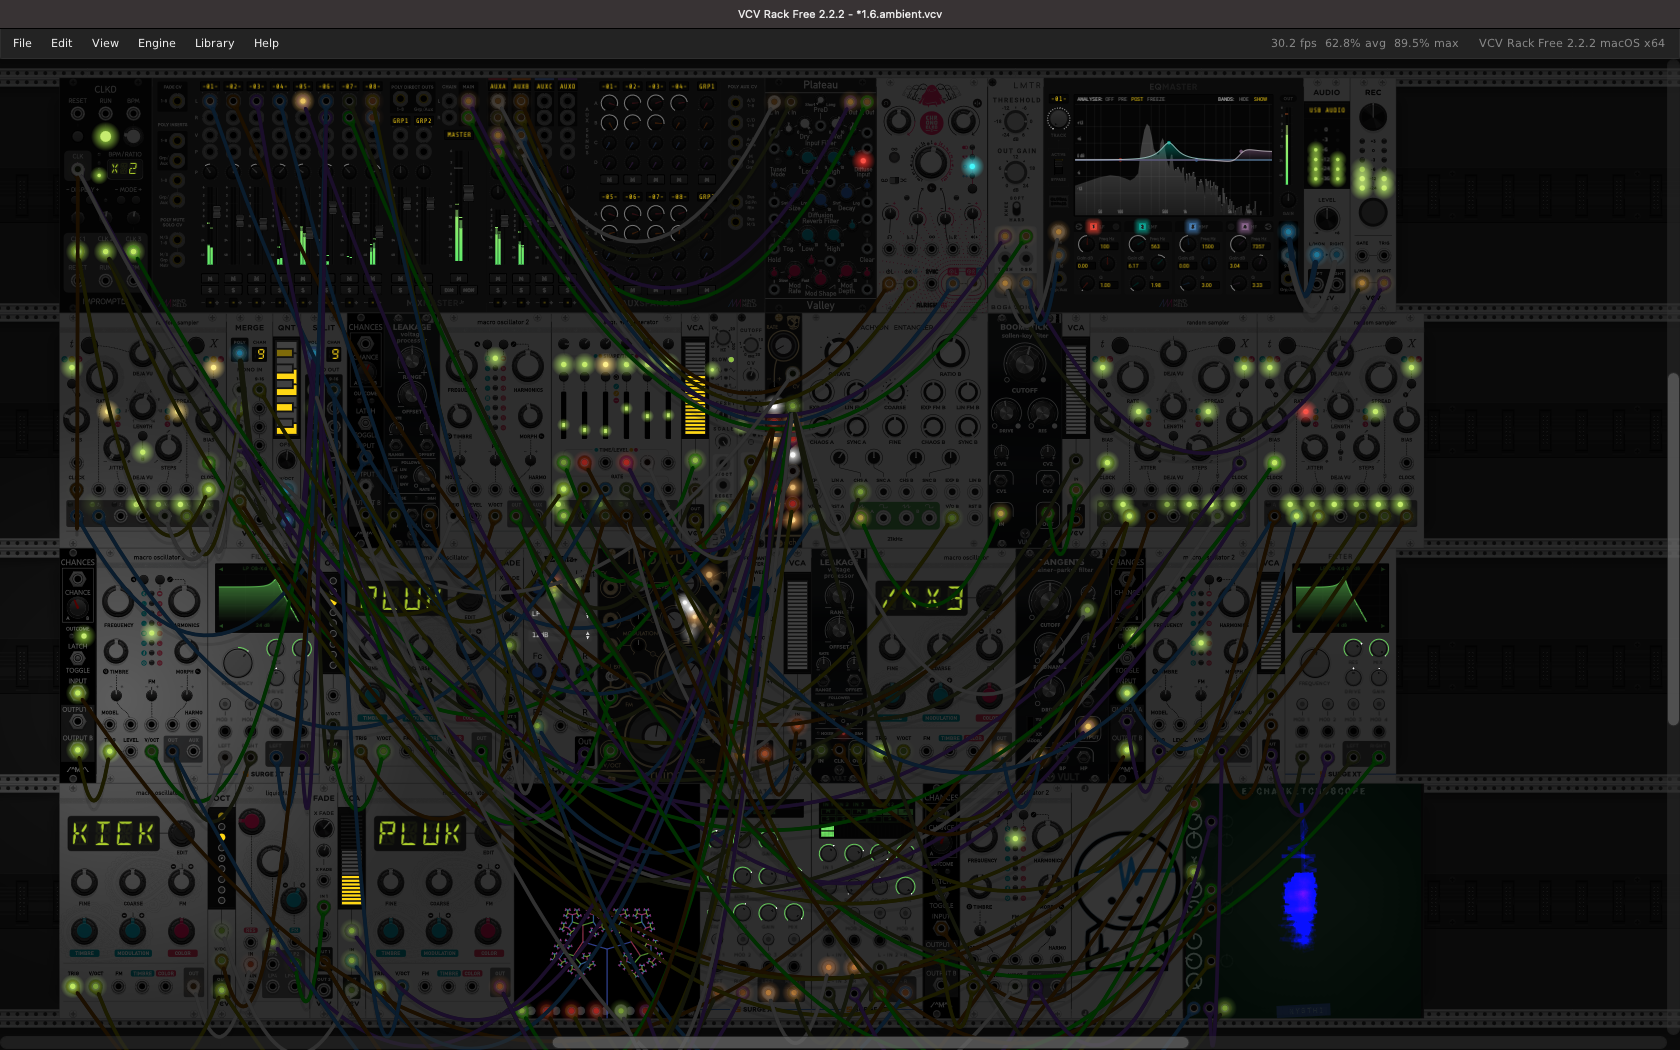Mute the AUXA return channel
Screen dimensions: 1680x1050
(498, 278)
